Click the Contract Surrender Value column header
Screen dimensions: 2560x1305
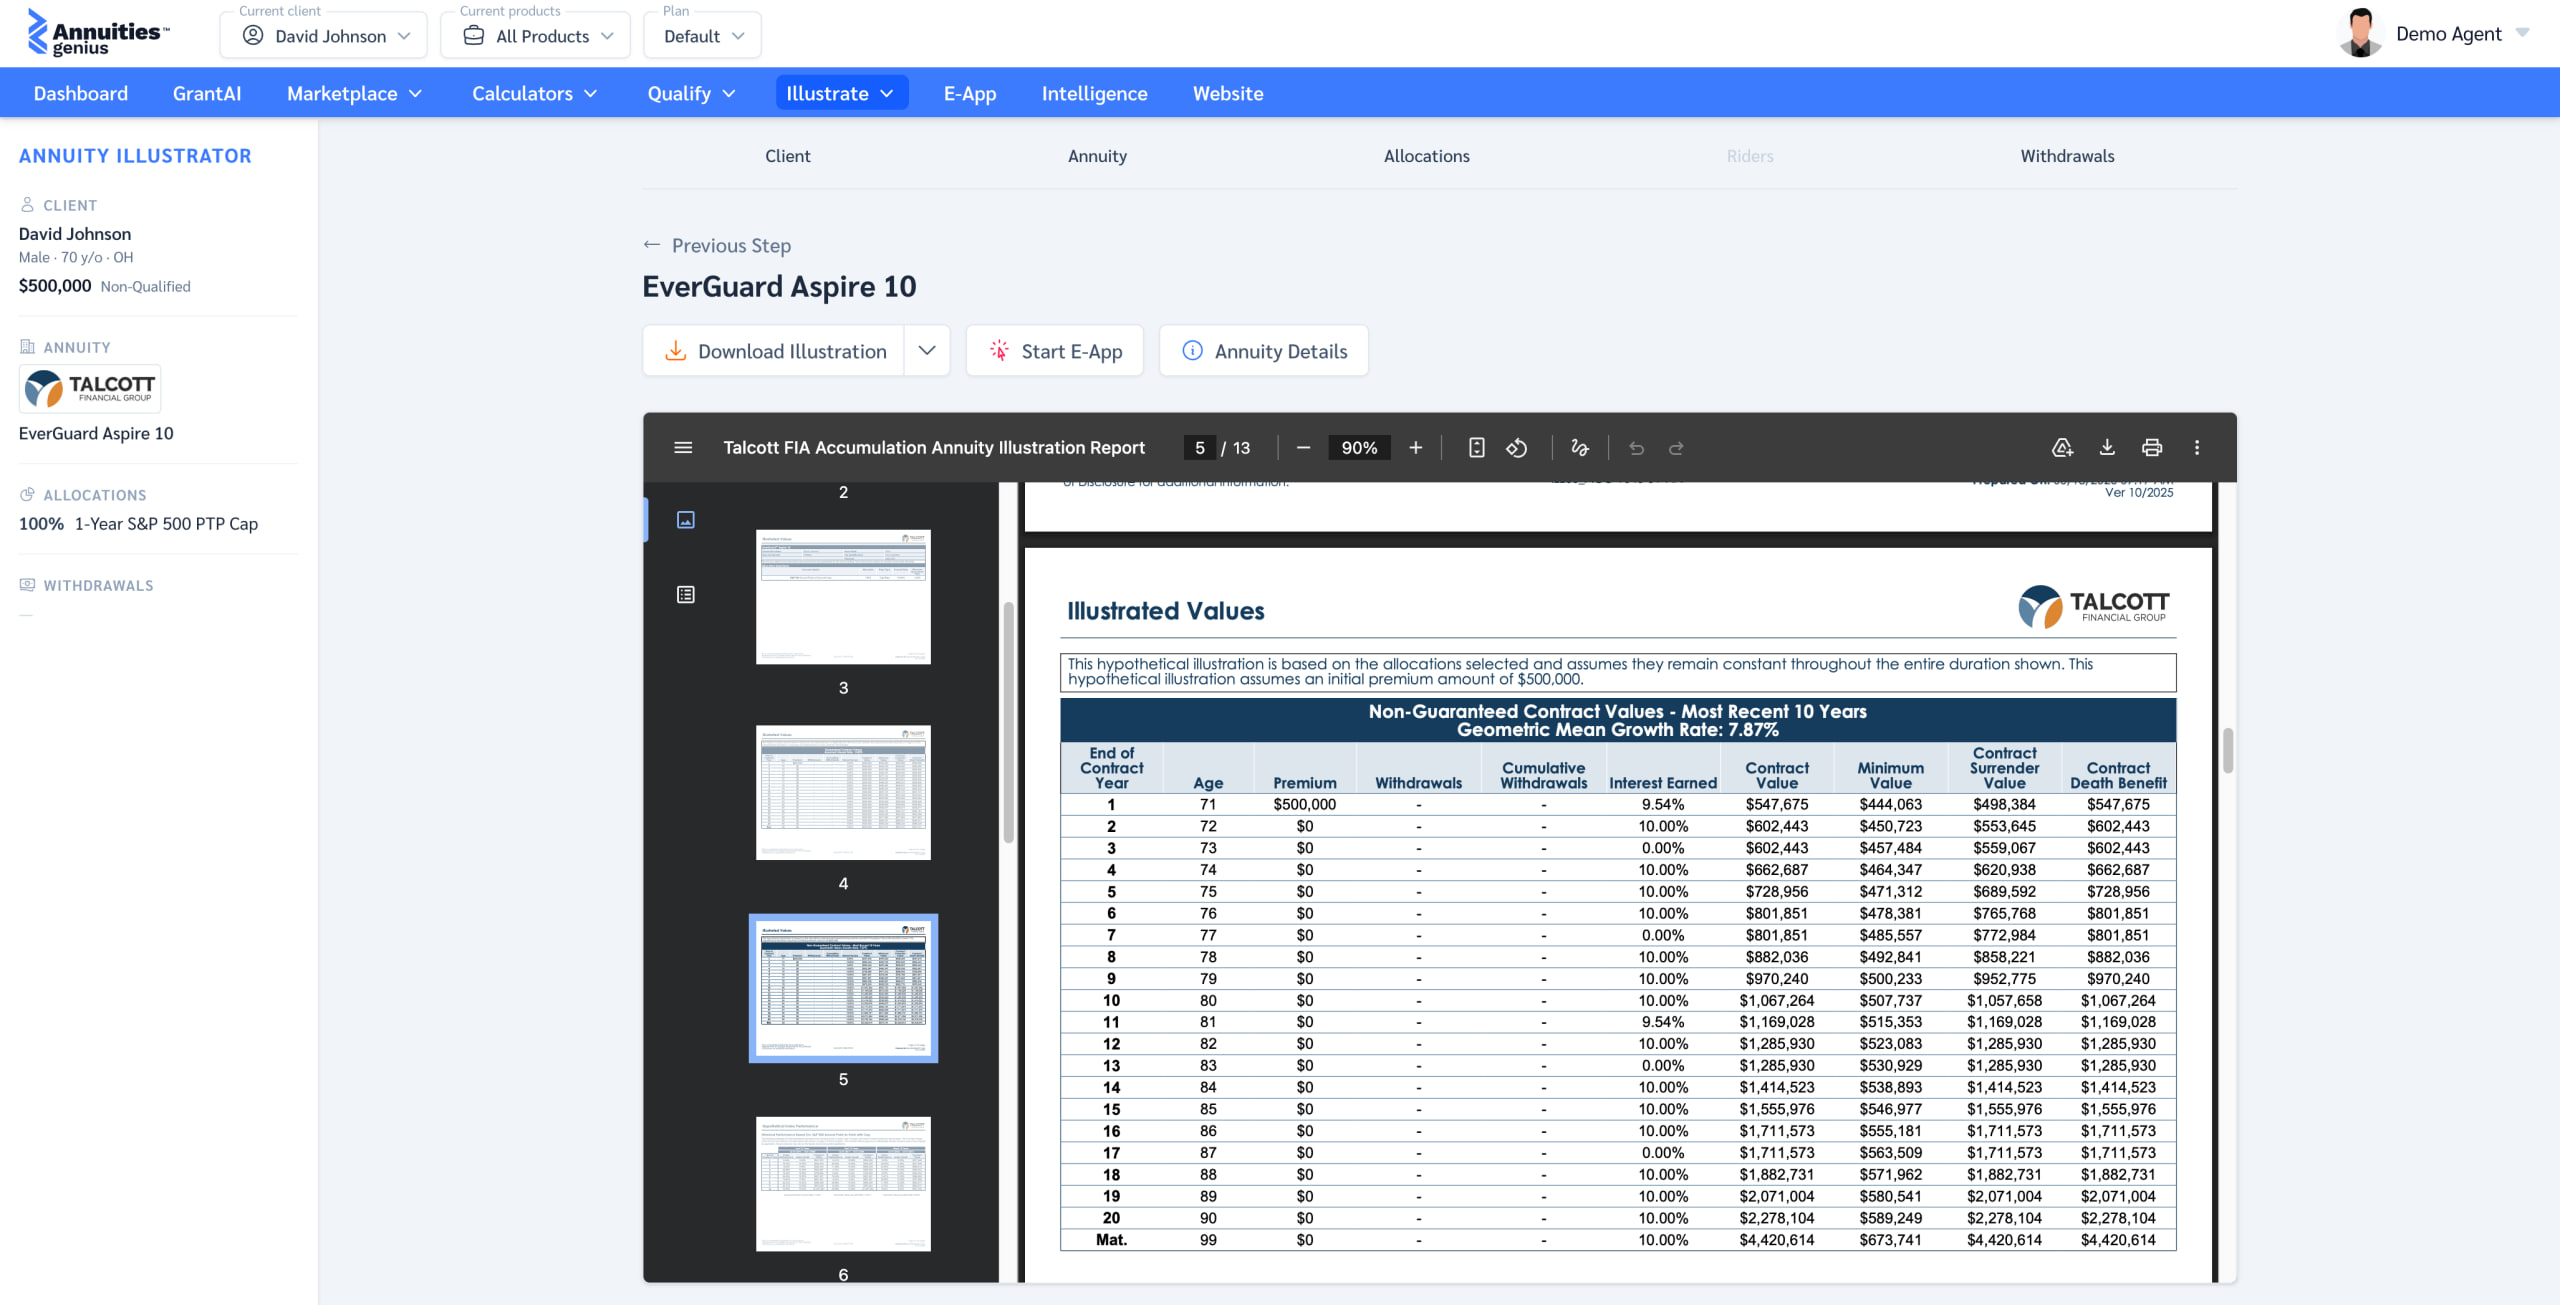tap(2004, 768)
